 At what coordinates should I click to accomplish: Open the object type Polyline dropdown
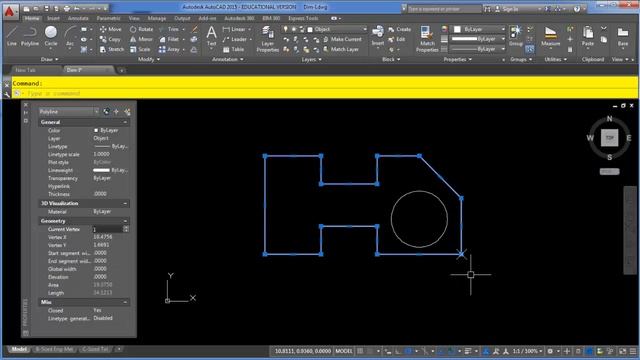coord(69,111)
